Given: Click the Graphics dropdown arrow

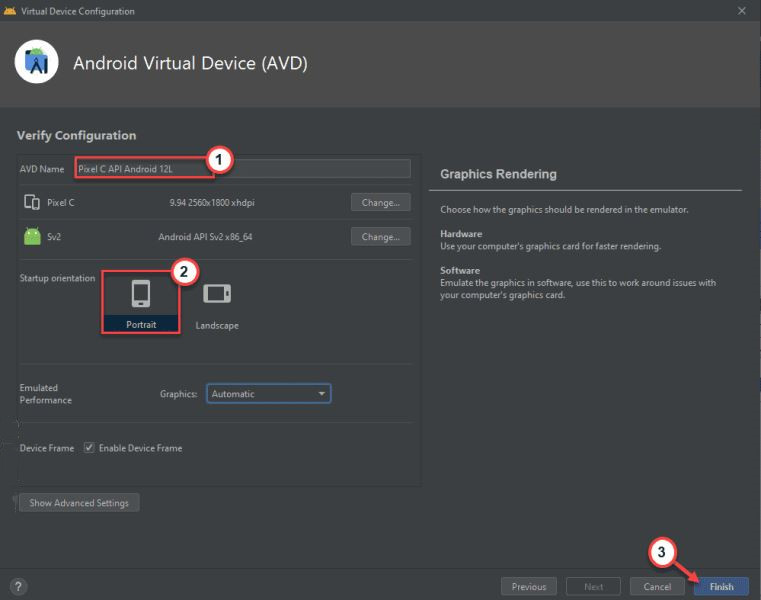Looking at the screenshot, I should point(321,394).
